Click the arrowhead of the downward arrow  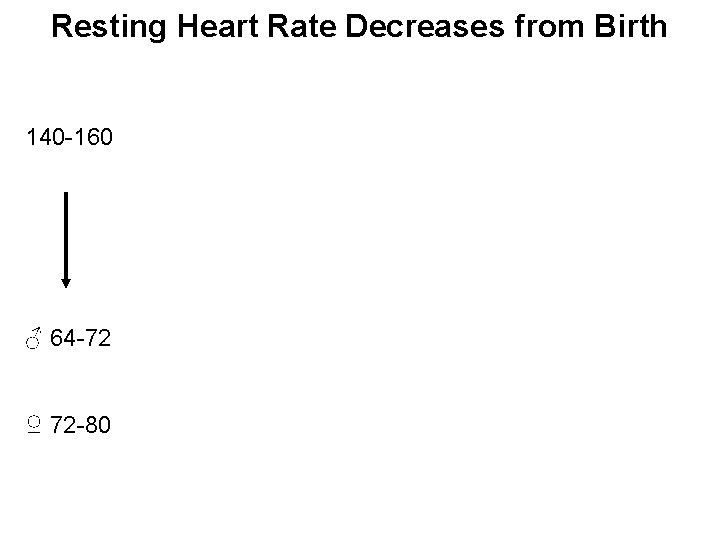coord(66,282)
